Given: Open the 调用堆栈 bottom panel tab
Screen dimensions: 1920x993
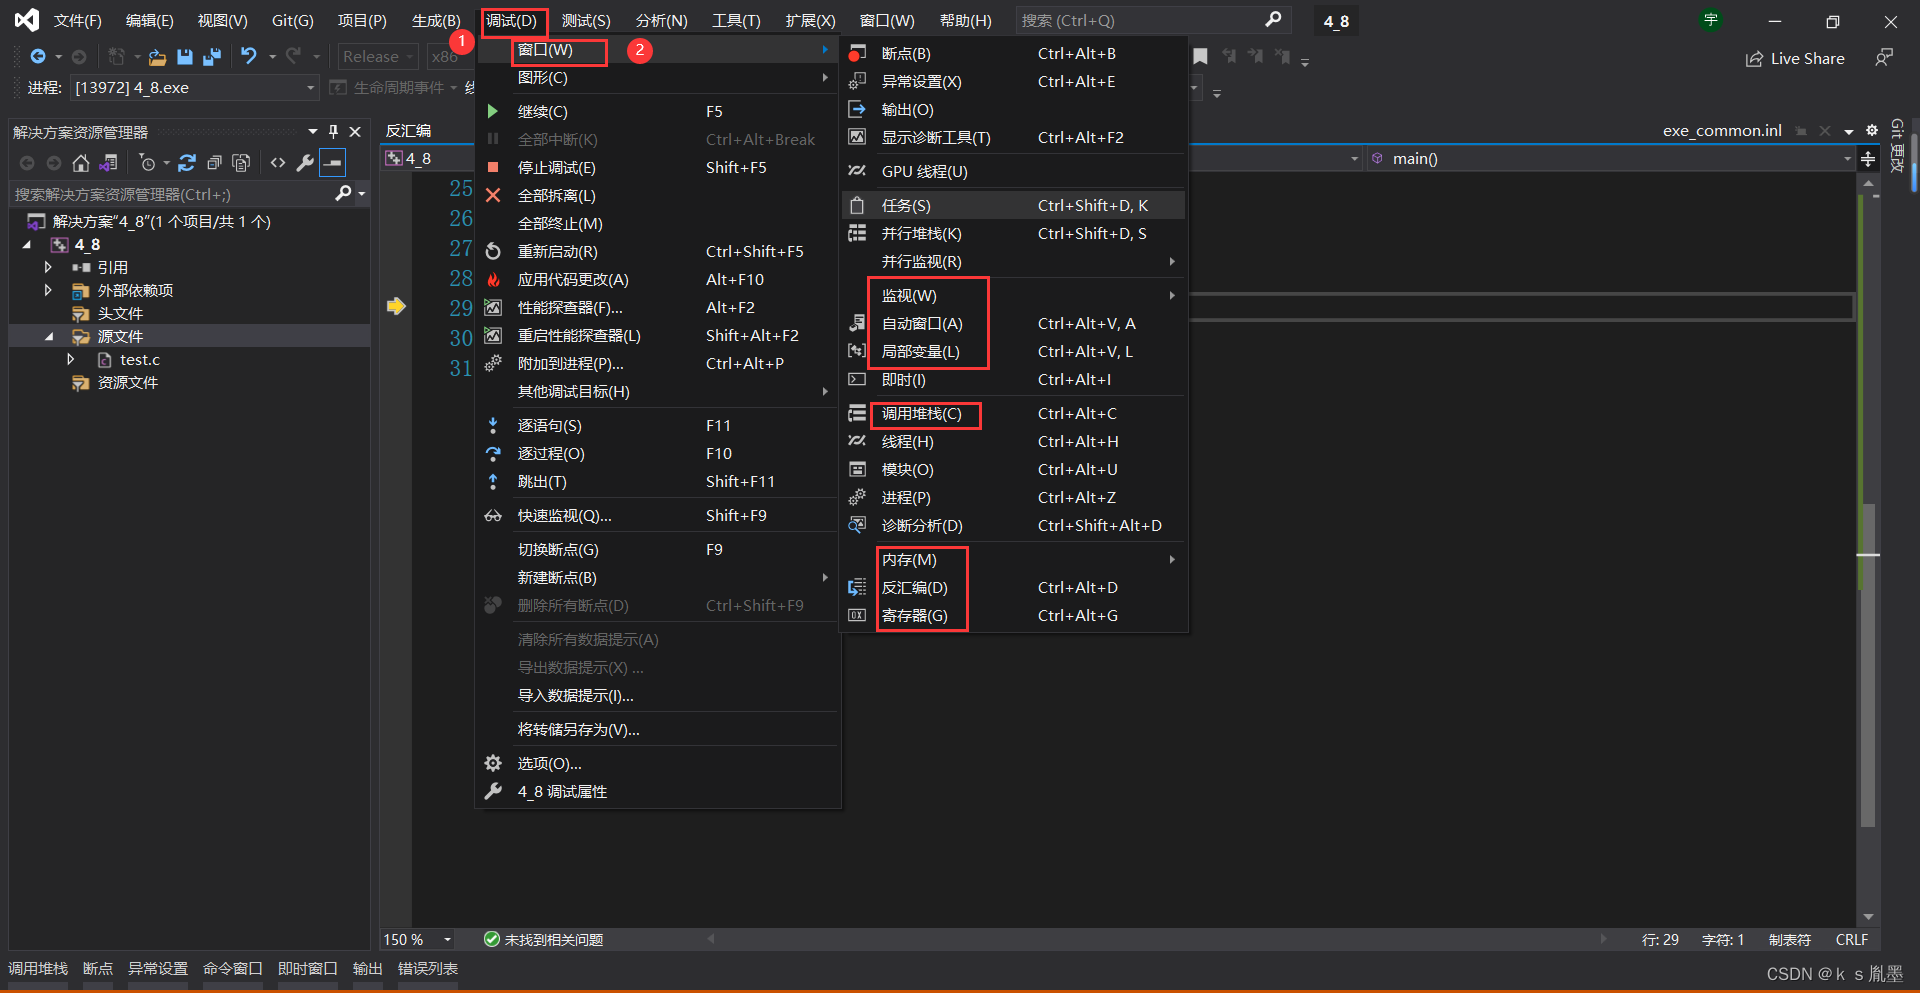Looking at the screenshot, I should click(x=38, y=969).
